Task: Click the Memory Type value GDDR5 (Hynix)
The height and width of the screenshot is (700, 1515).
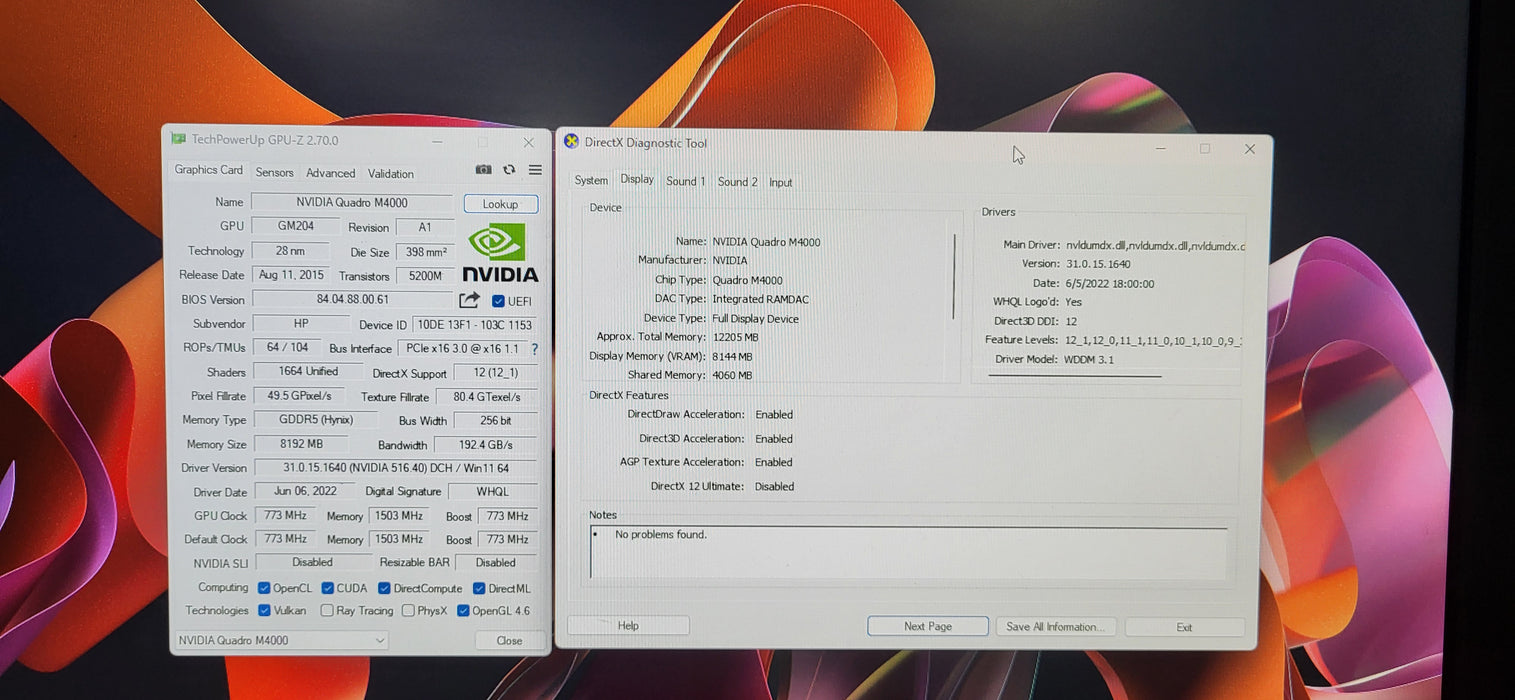Action: coord(316,419)
